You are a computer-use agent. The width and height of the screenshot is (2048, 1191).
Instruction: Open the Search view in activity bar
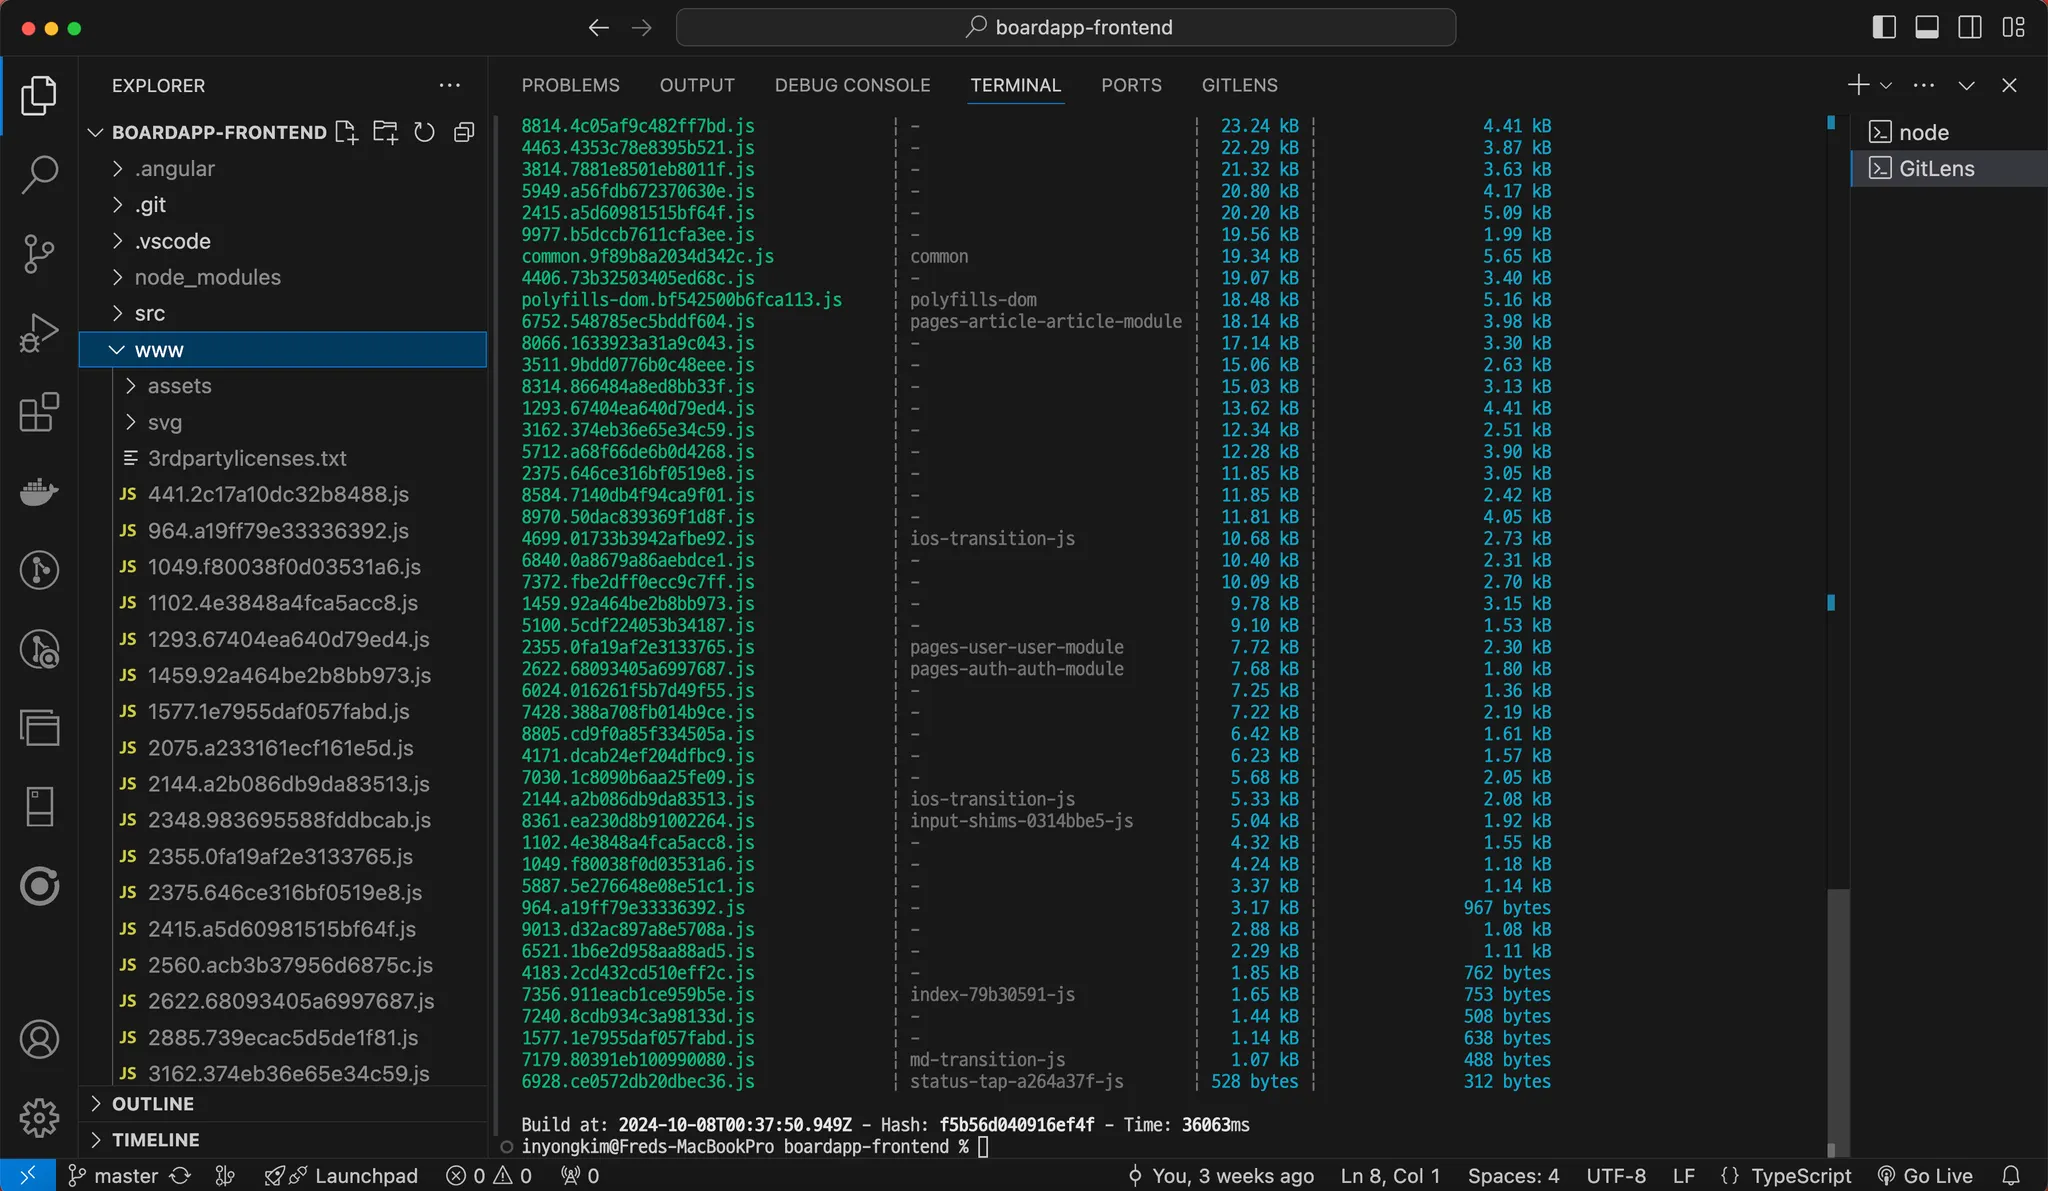pos(39,174)
